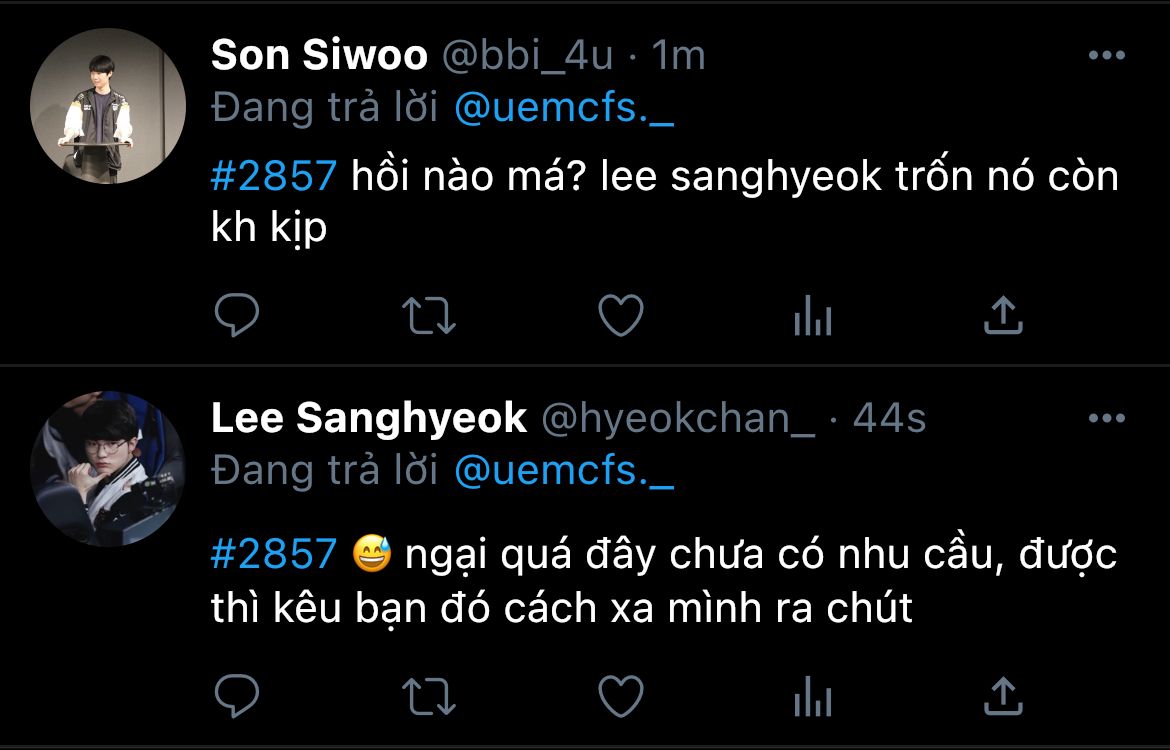
Task: Click the Son Siwoo display name
Action: pyautogui.click(x=319, y=56)
